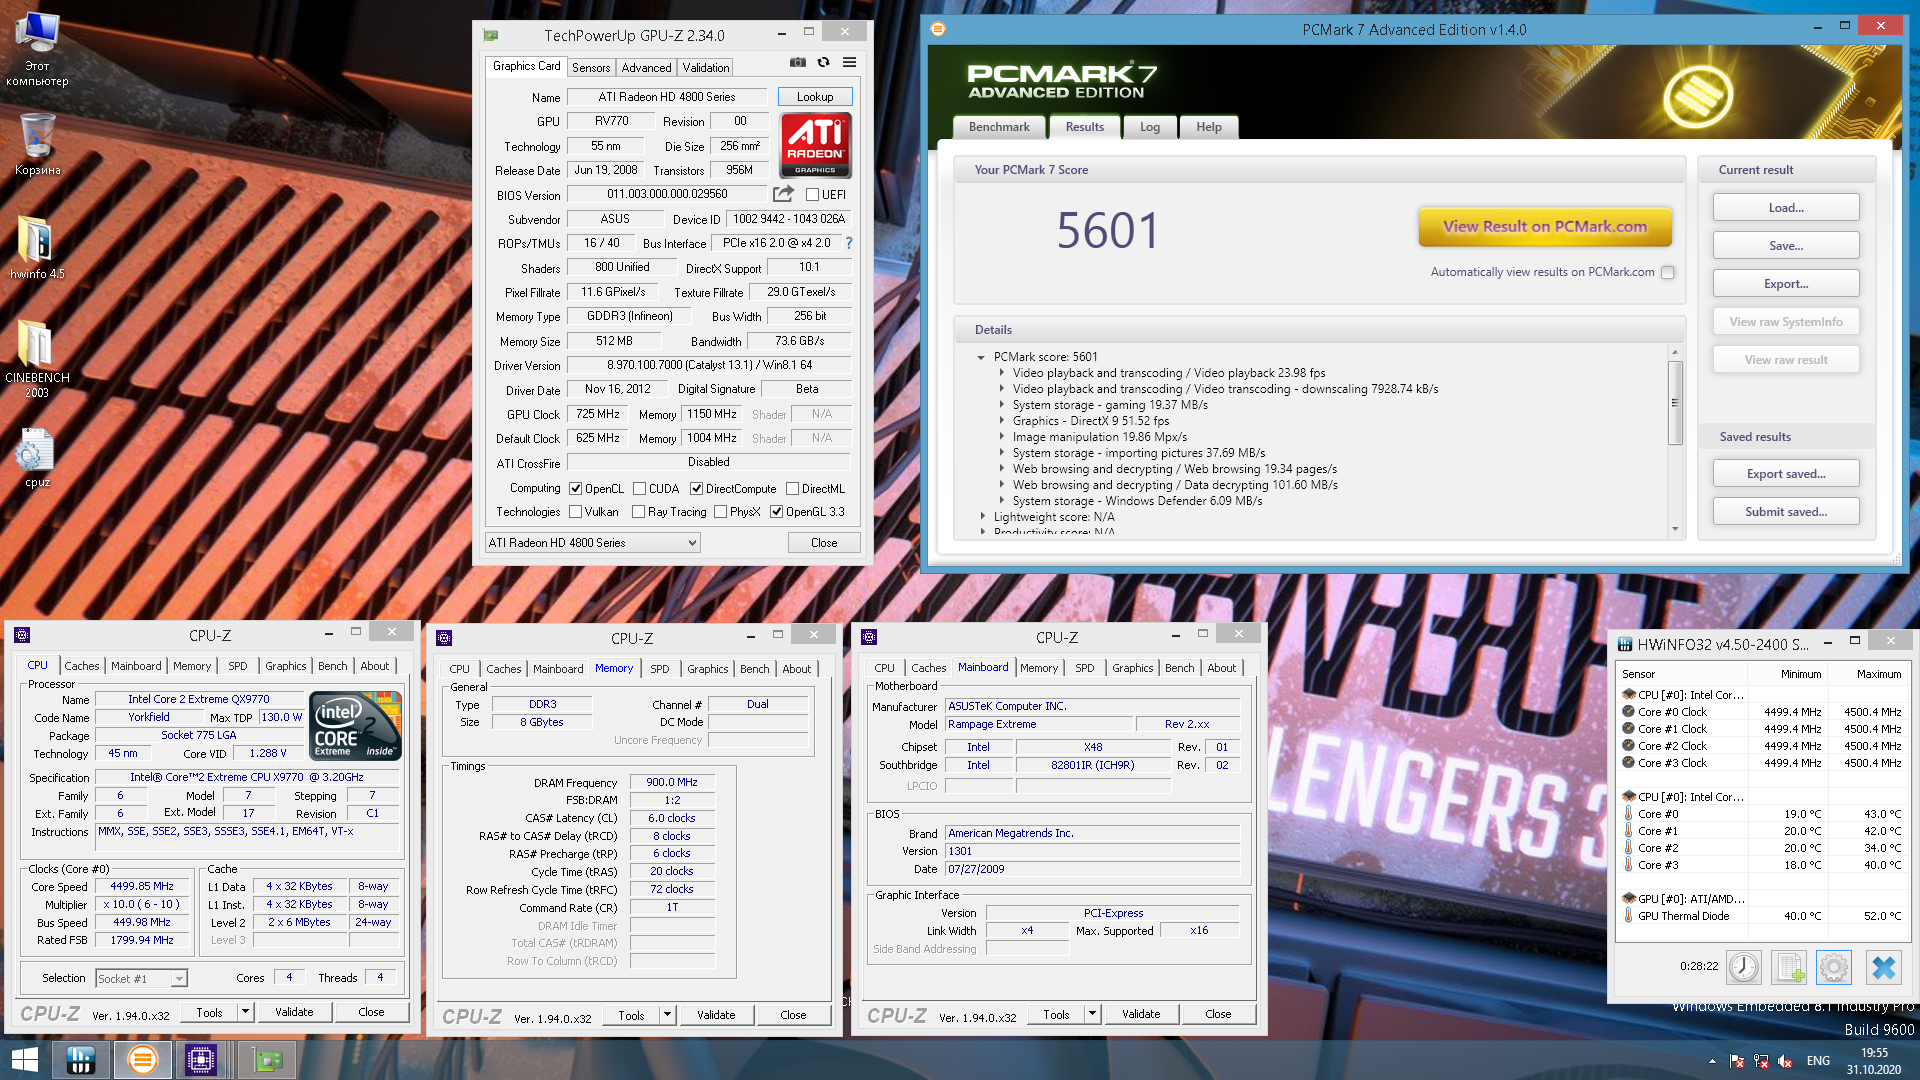The width and height of the screenshot is (1920, 1080).
Task: Click the PCMark 7 orange taskbar icon
Action: (x=142, y=1060)
